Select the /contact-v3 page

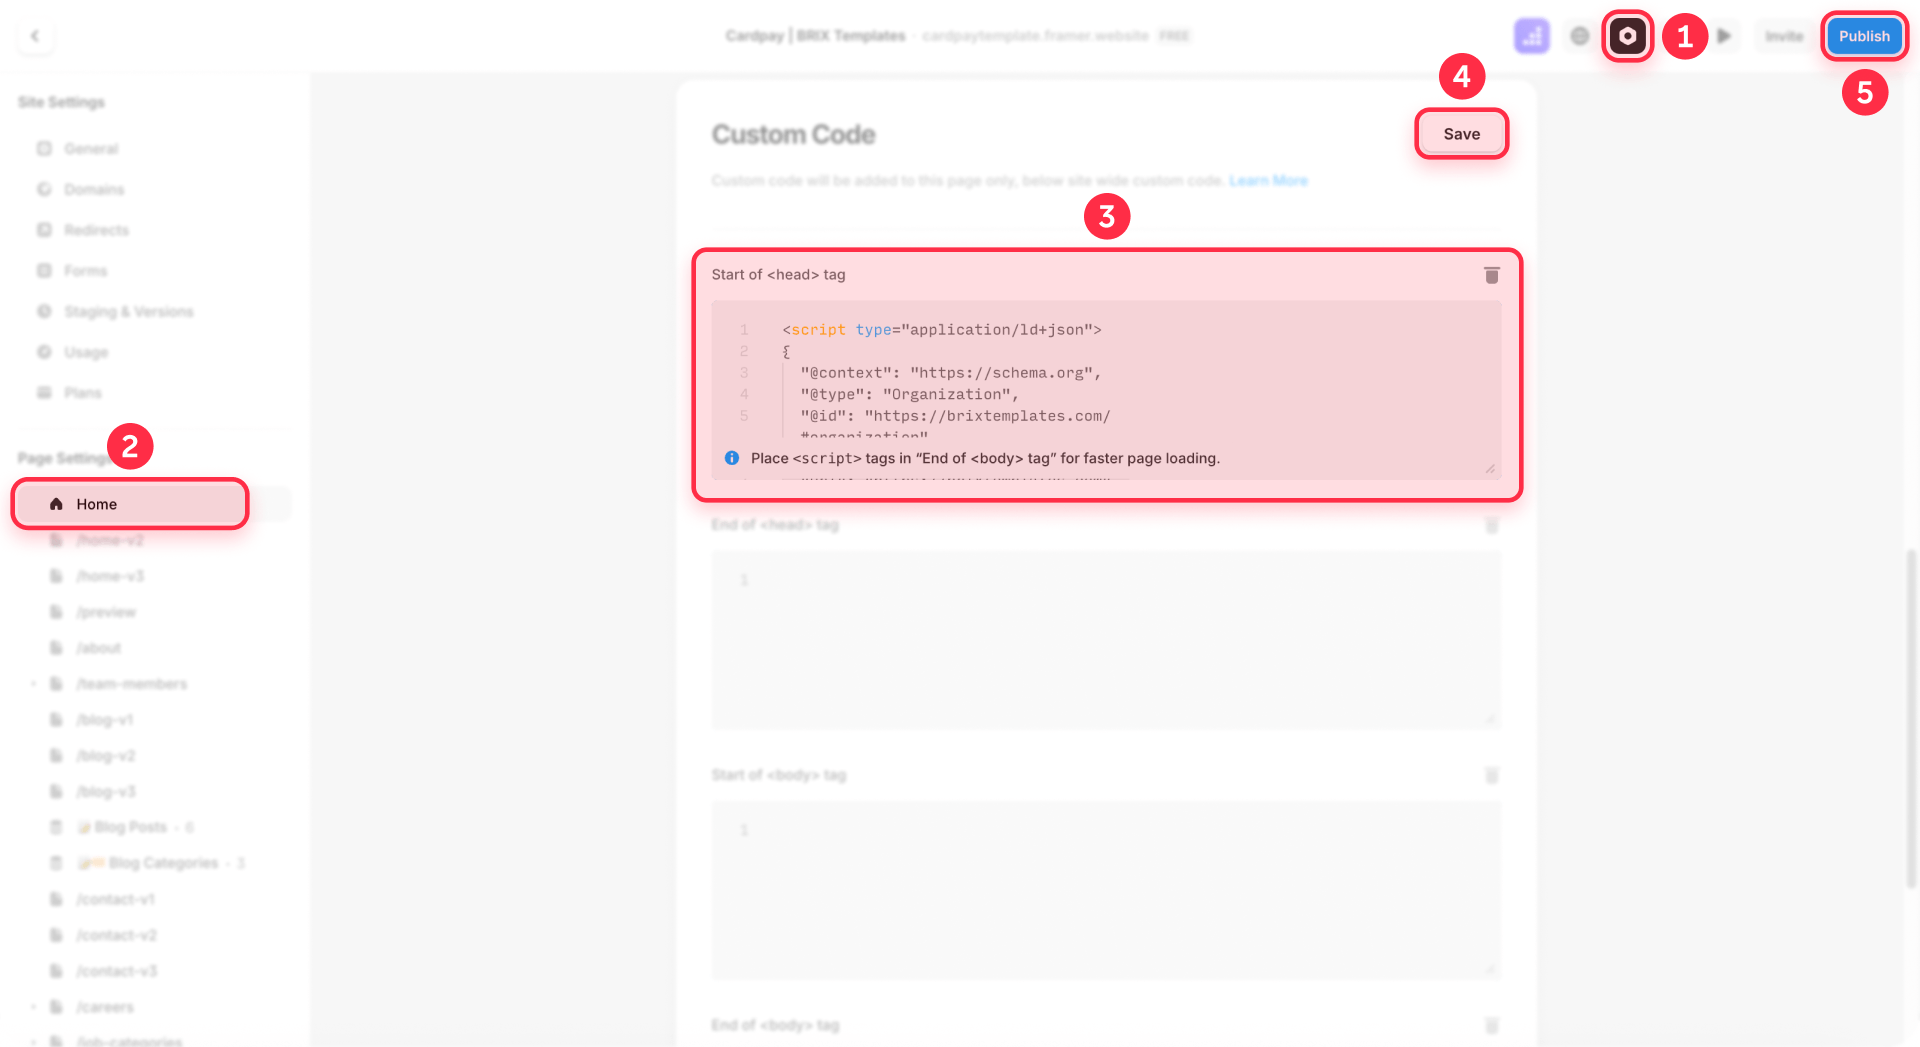point(117,971)
